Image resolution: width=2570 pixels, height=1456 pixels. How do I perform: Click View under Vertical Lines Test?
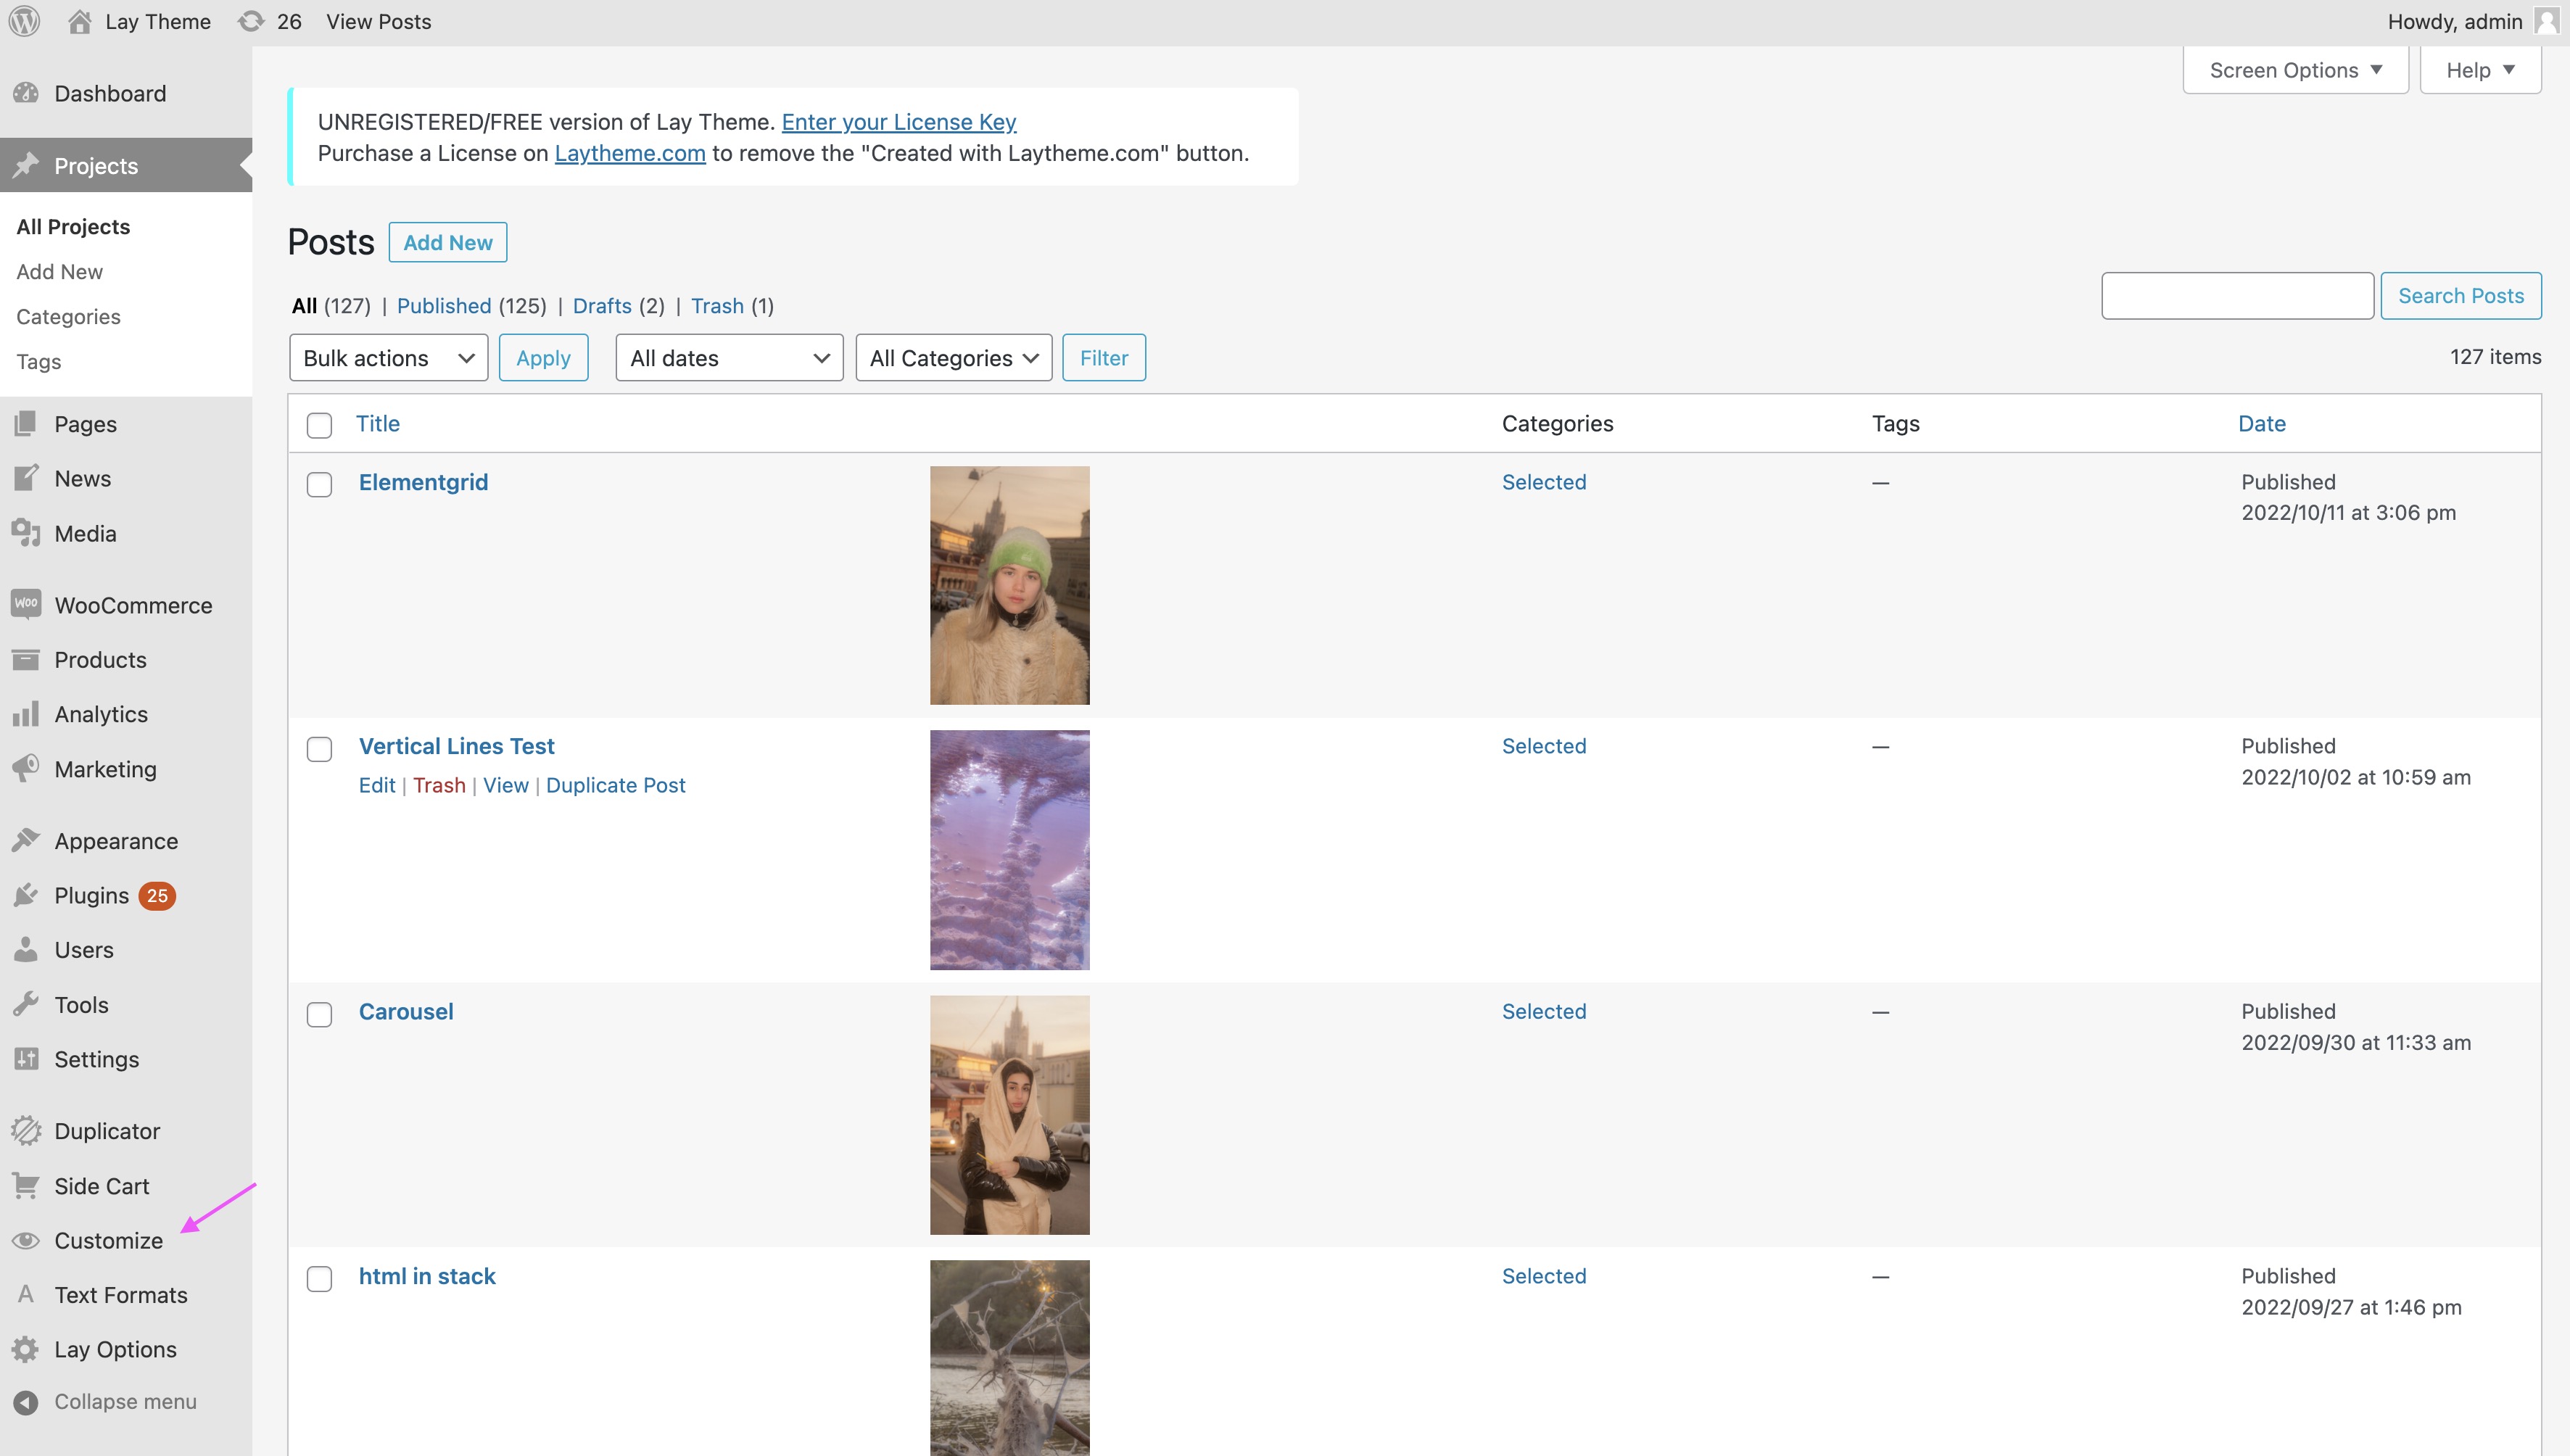pos(505,785)
